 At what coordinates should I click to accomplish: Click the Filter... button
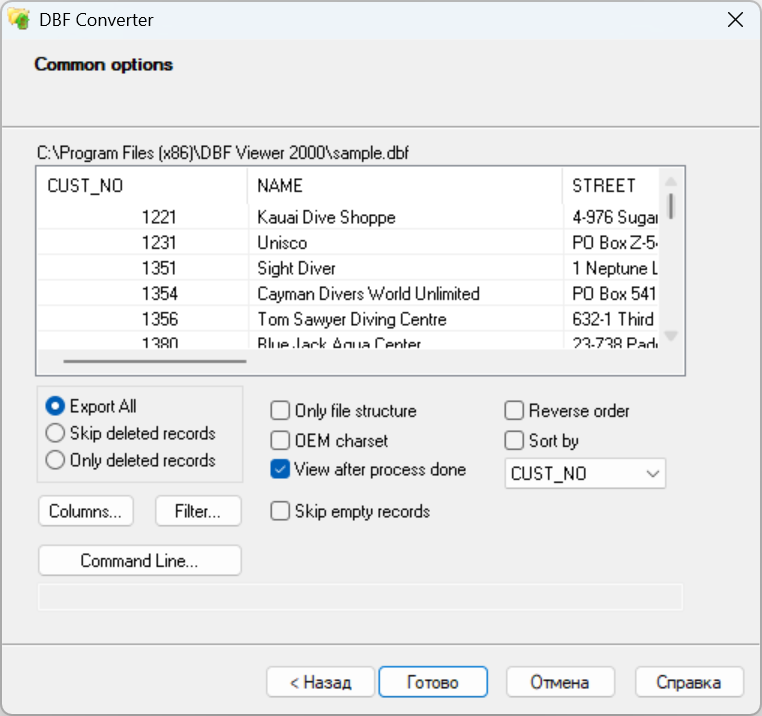coord(199,511)
